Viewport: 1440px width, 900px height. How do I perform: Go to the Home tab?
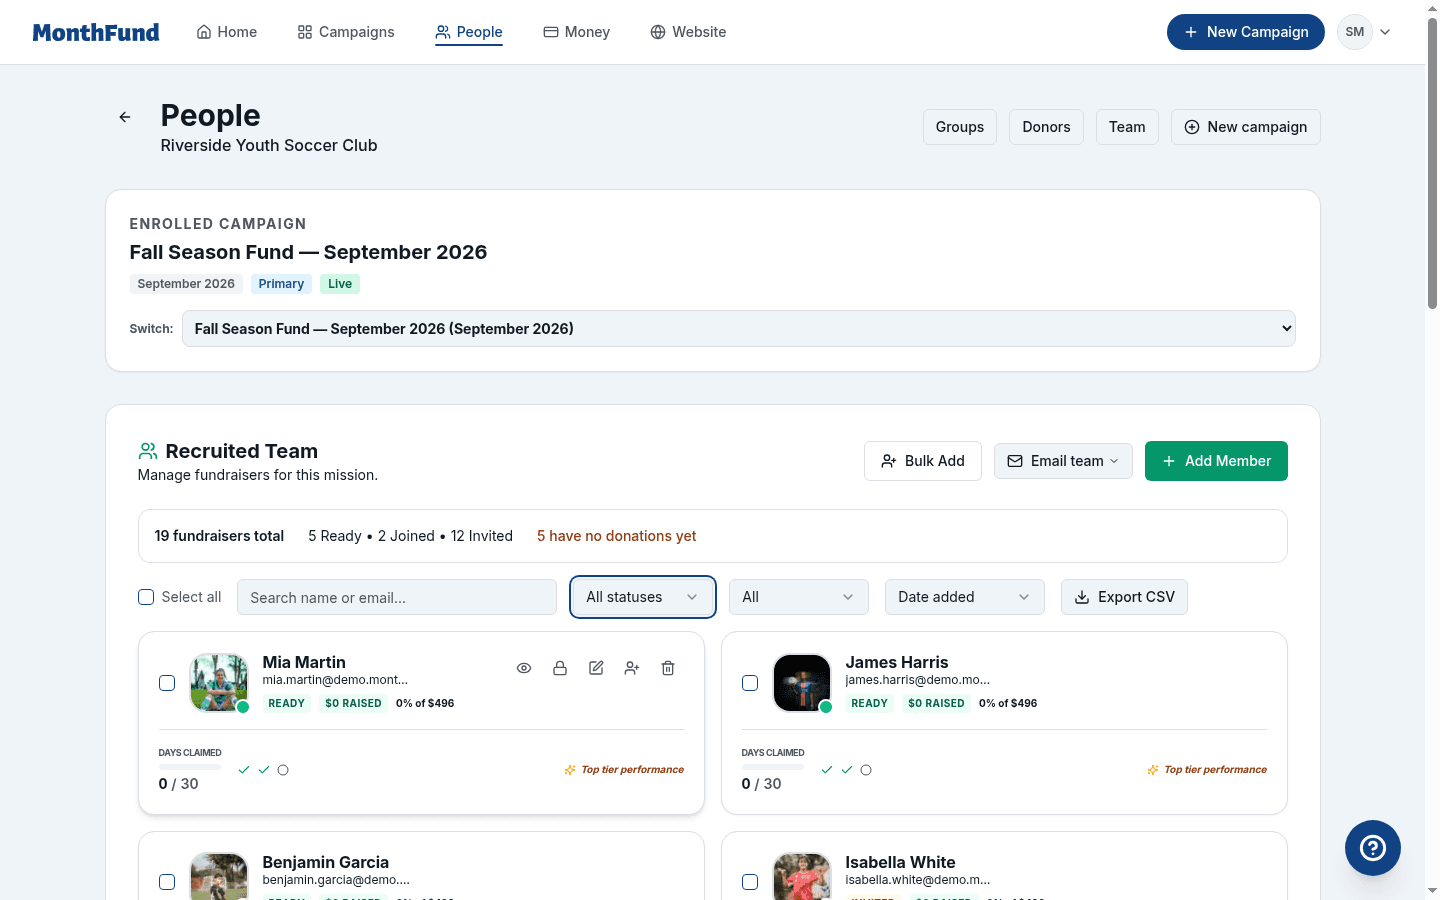click(x=227, y=32)
